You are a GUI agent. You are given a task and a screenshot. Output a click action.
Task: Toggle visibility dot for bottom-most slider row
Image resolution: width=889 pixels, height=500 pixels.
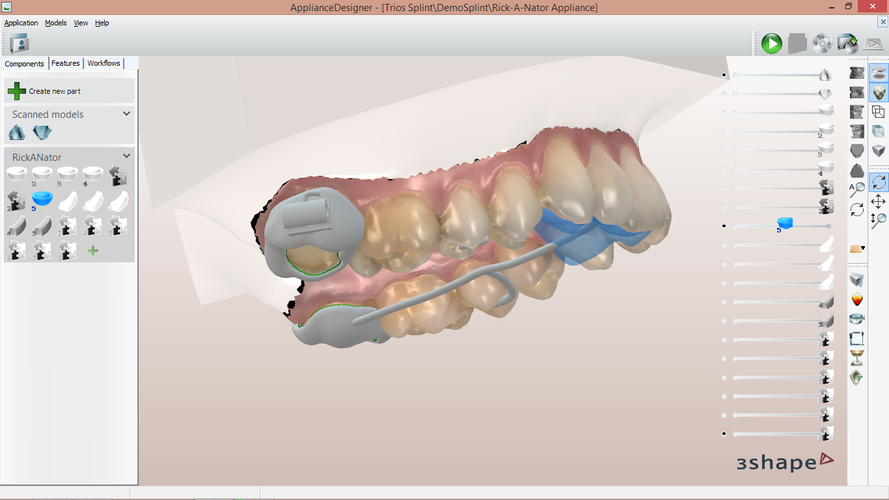tap(724, 434)
